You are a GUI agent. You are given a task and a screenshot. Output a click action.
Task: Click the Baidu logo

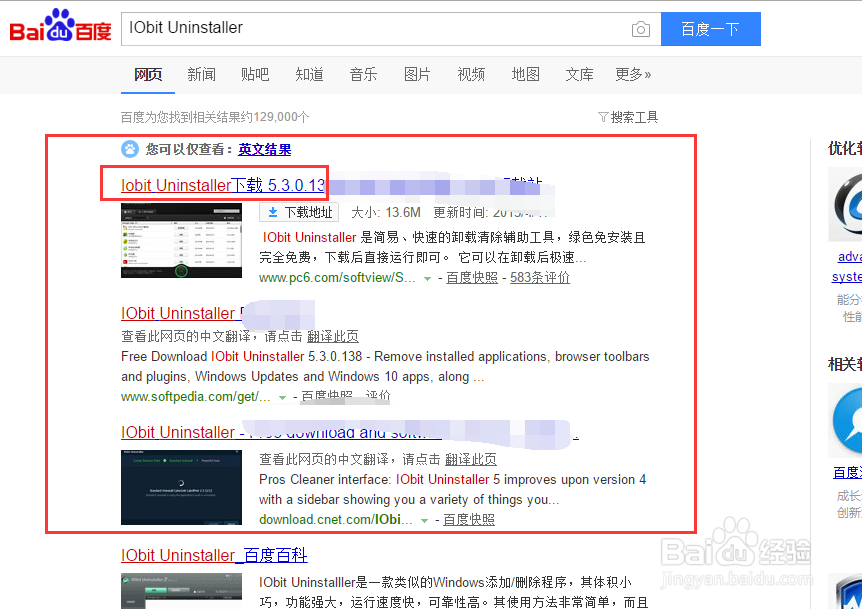[60, 26]
